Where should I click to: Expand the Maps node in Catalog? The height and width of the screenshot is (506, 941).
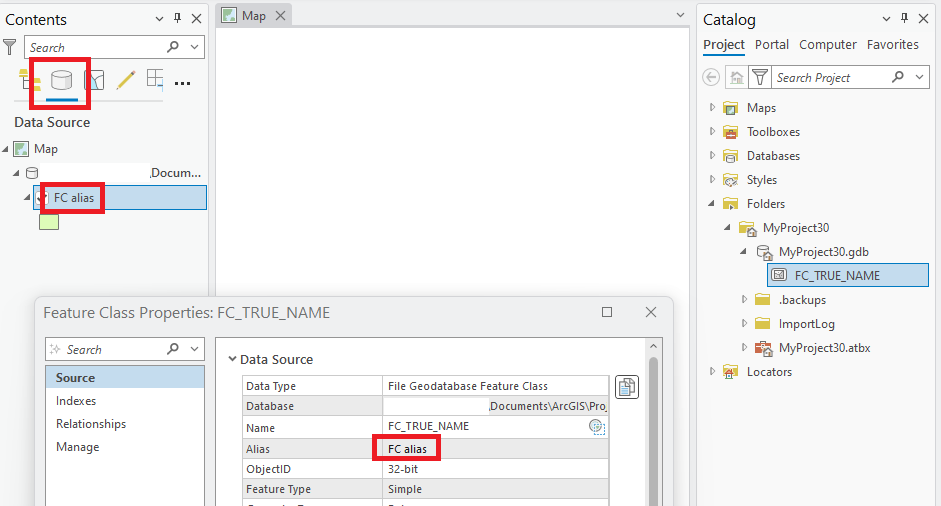tap(712, 107)
